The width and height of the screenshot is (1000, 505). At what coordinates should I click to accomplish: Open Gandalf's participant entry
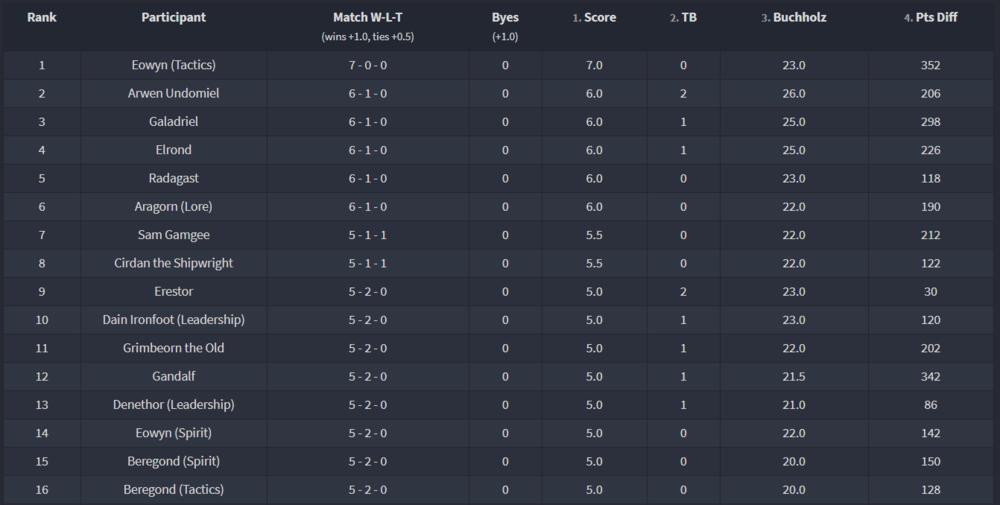(x=174, y=376)
